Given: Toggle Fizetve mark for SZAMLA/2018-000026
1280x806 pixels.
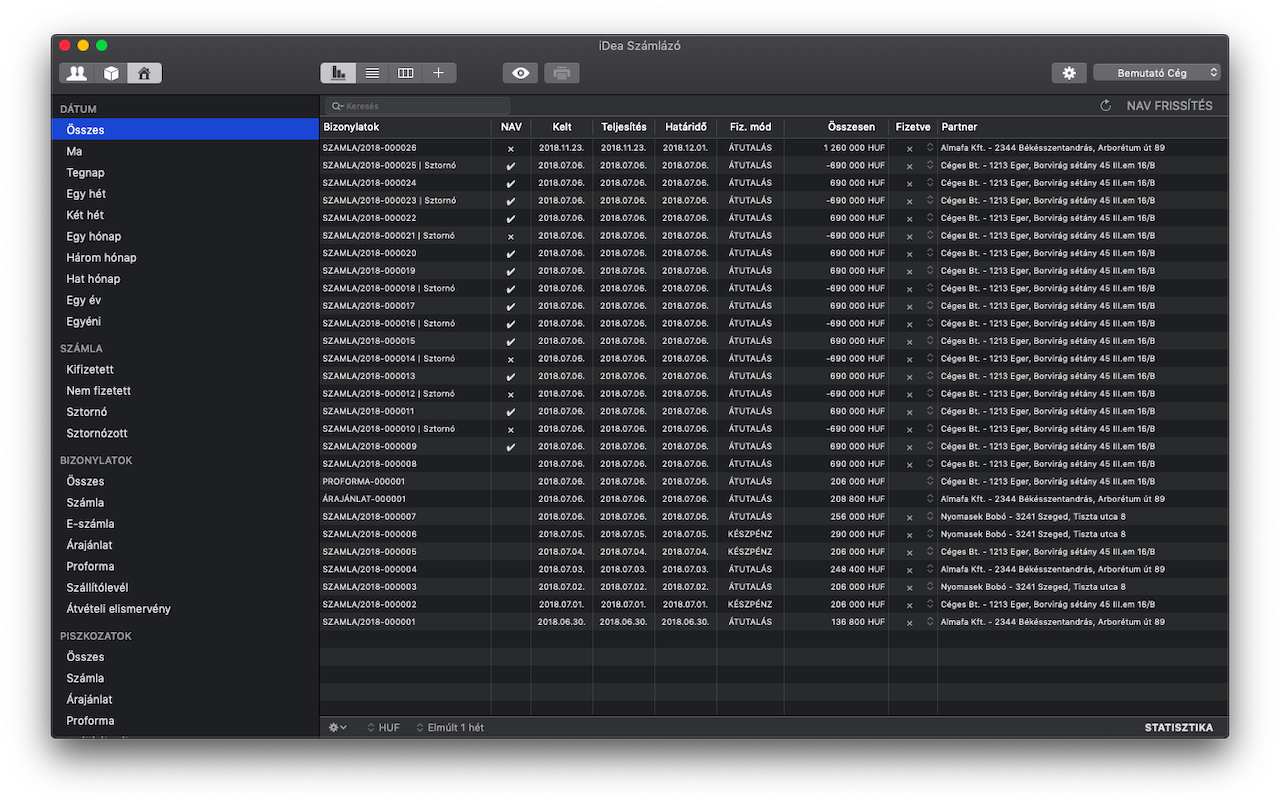Looking at the screenshot, I should coord(909,148).
